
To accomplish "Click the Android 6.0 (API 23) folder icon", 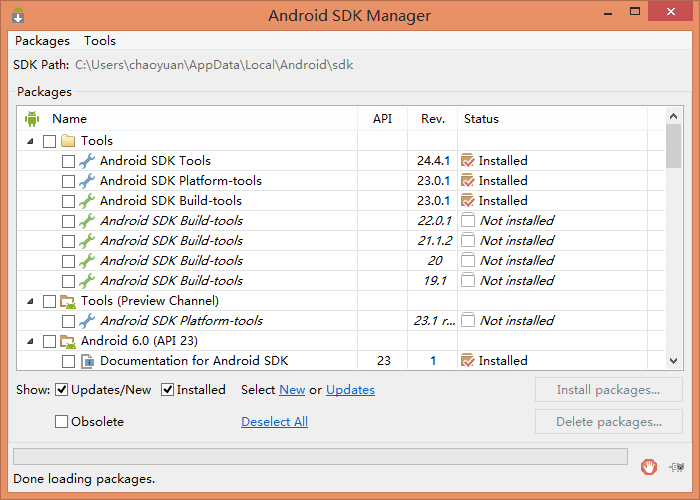I will [68, 342].
